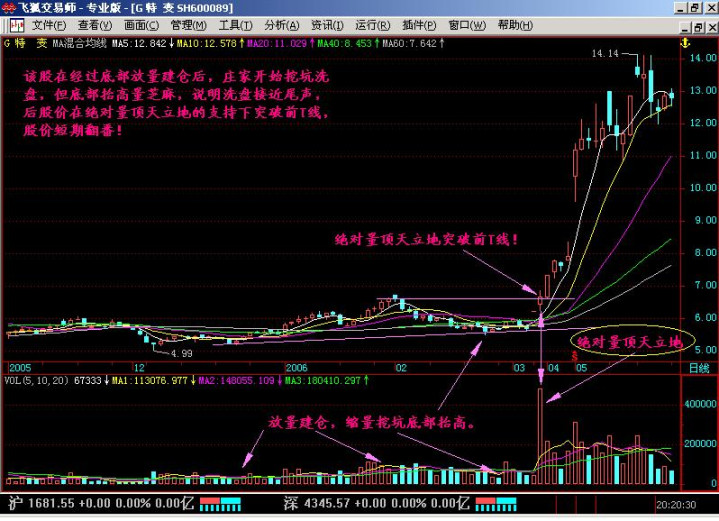The height and width of the screenshot is (521, 719).
Task: Click the 深 4345.57 index in status bar
Action: pos(376,504)
